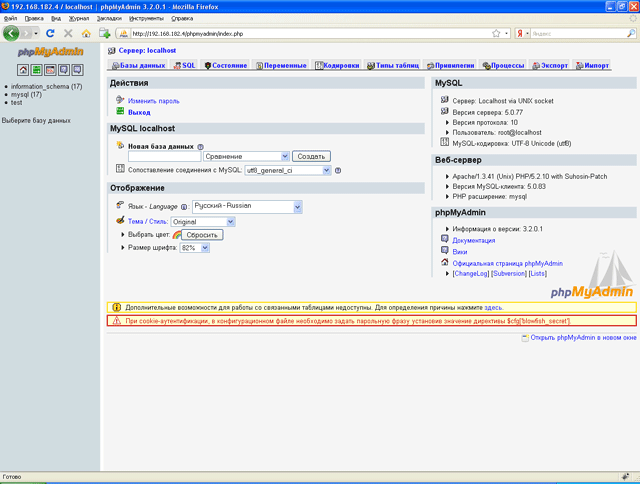Open the SQL query window icon in sidebar

click(50, 70)
